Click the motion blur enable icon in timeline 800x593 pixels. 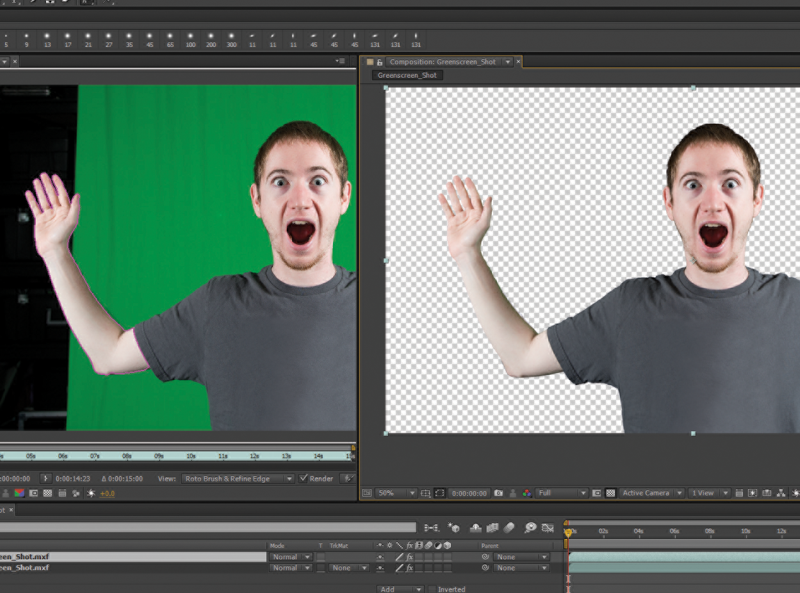tap(509, 527)
